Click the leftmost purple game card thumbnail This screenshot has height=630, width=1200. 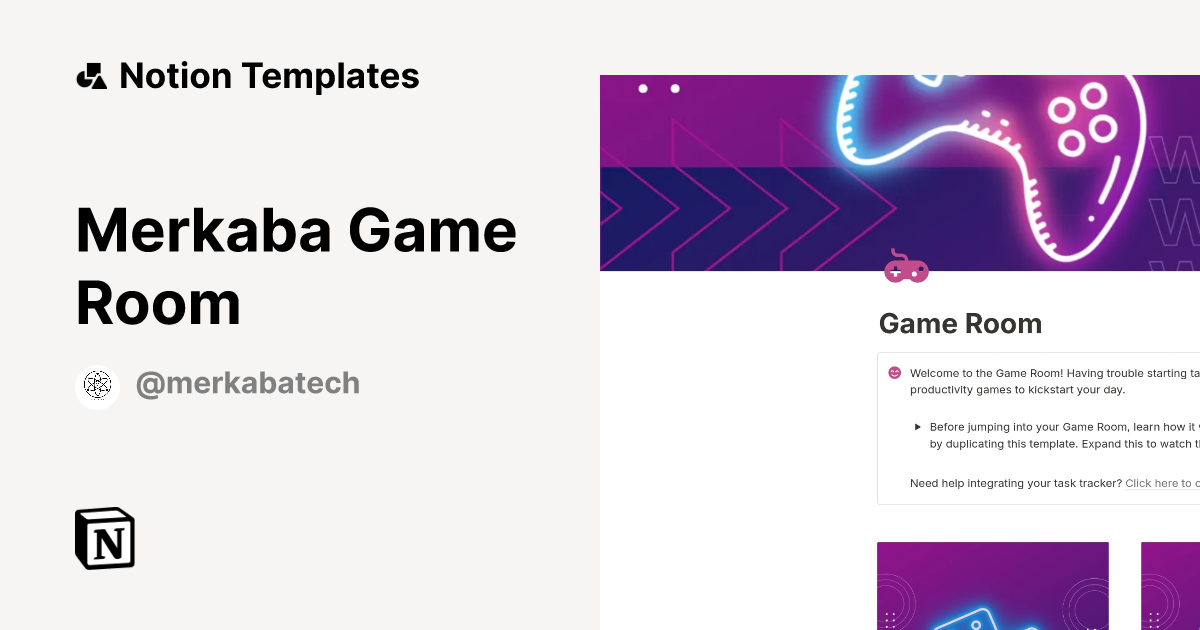[x=992, y=585]
